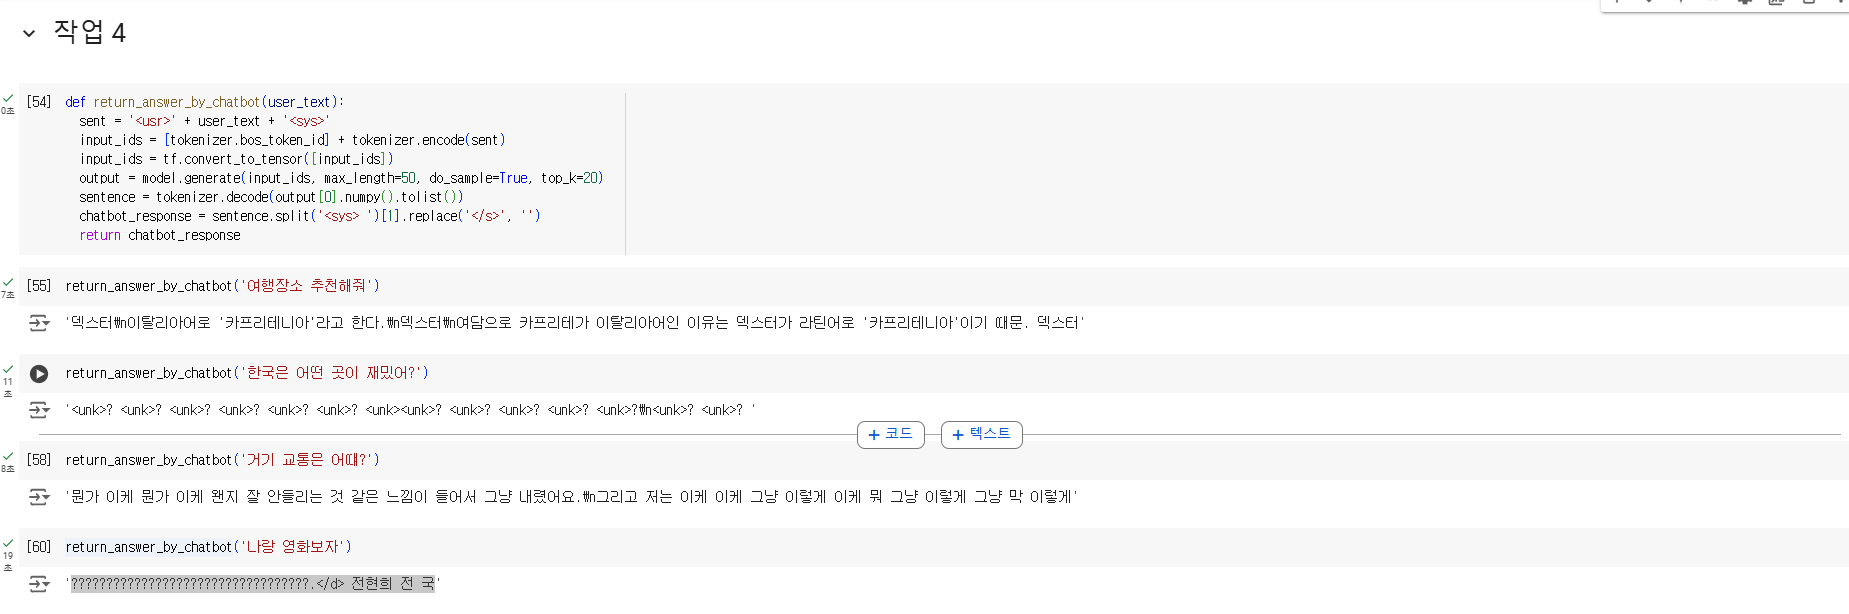
Task: Insert a text cell with + 텍스트
Action: pos(981,435)
